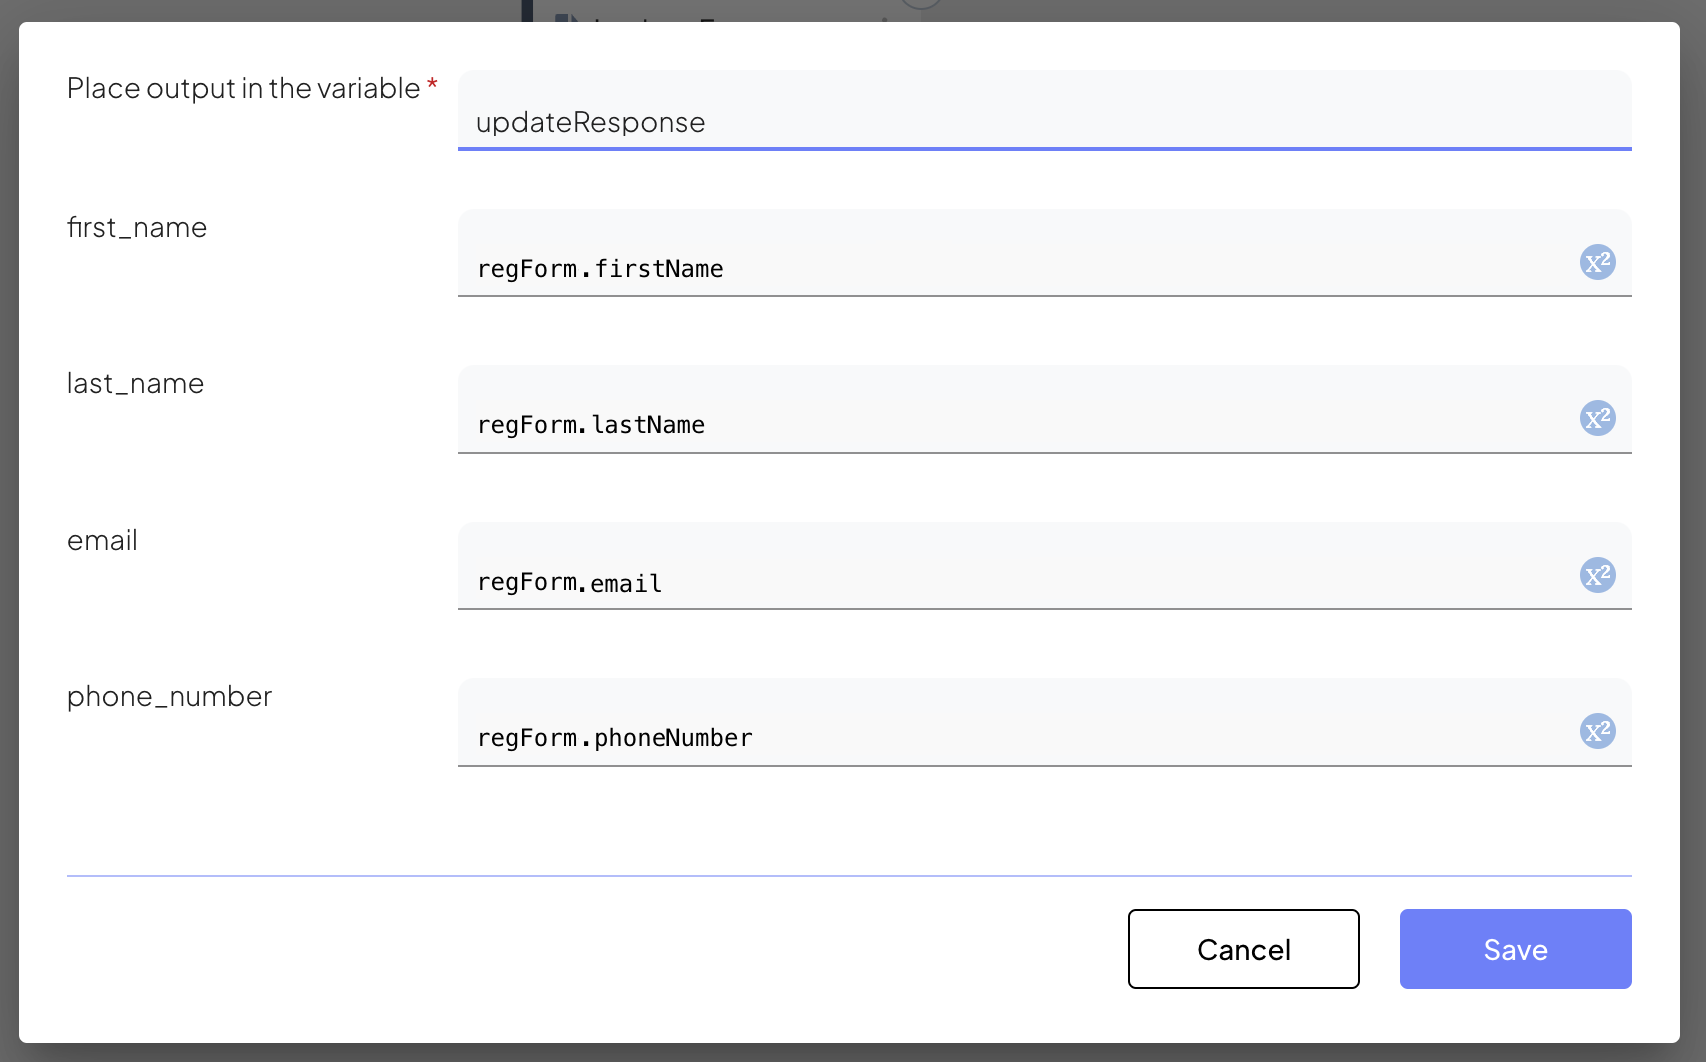
Task: Click the red required asterisk marker
Action: point(432,85)
